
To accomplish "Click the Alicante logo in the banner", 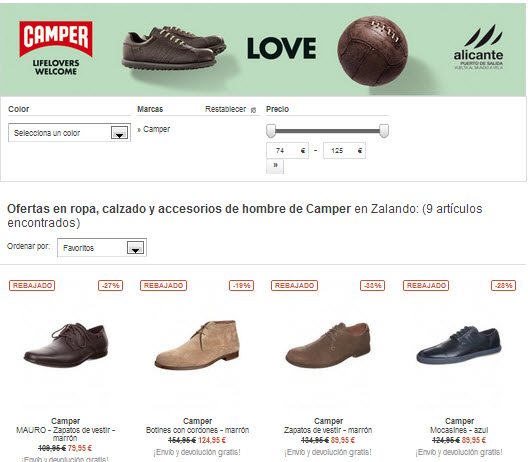I will pyautogui.click(x=478, y=47).
